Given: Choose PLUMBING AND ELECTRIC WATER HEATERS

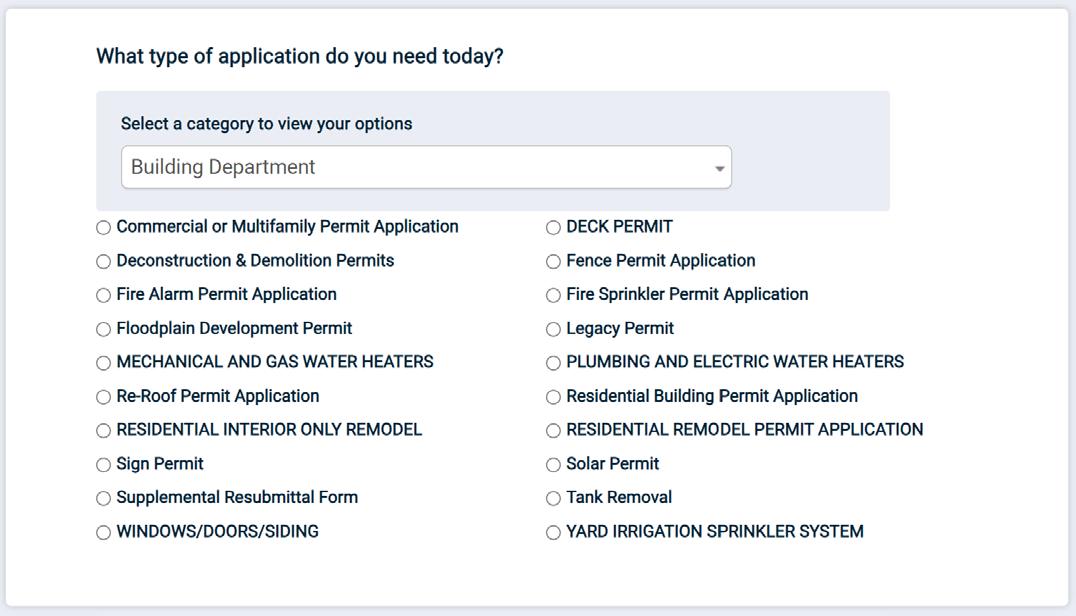Looking at the screenshot, I should point(554,363).
